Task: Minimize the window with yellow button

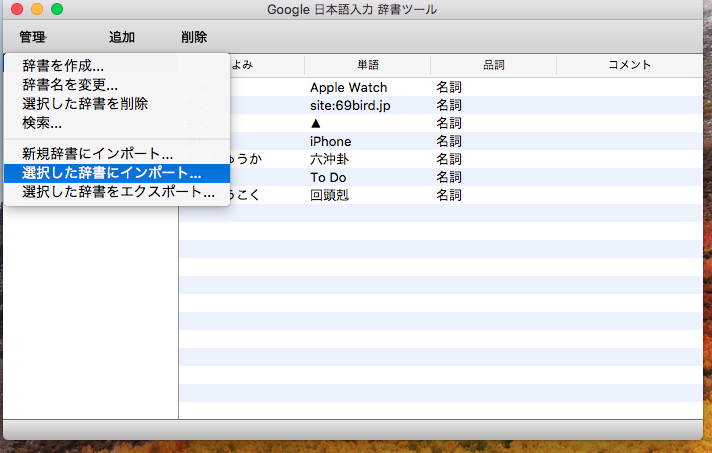Action: (37, 9)
